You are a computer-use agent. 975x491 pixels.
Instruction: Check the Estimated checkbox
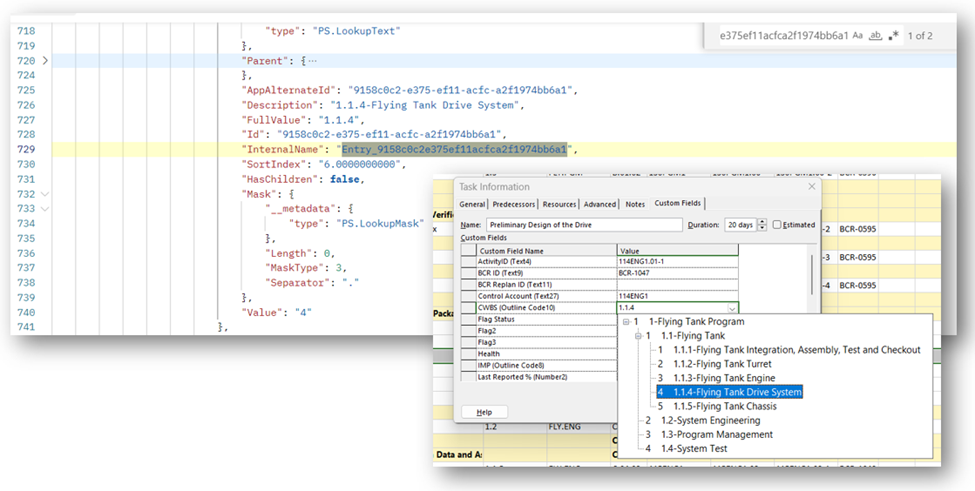click(x=777, y=225)
